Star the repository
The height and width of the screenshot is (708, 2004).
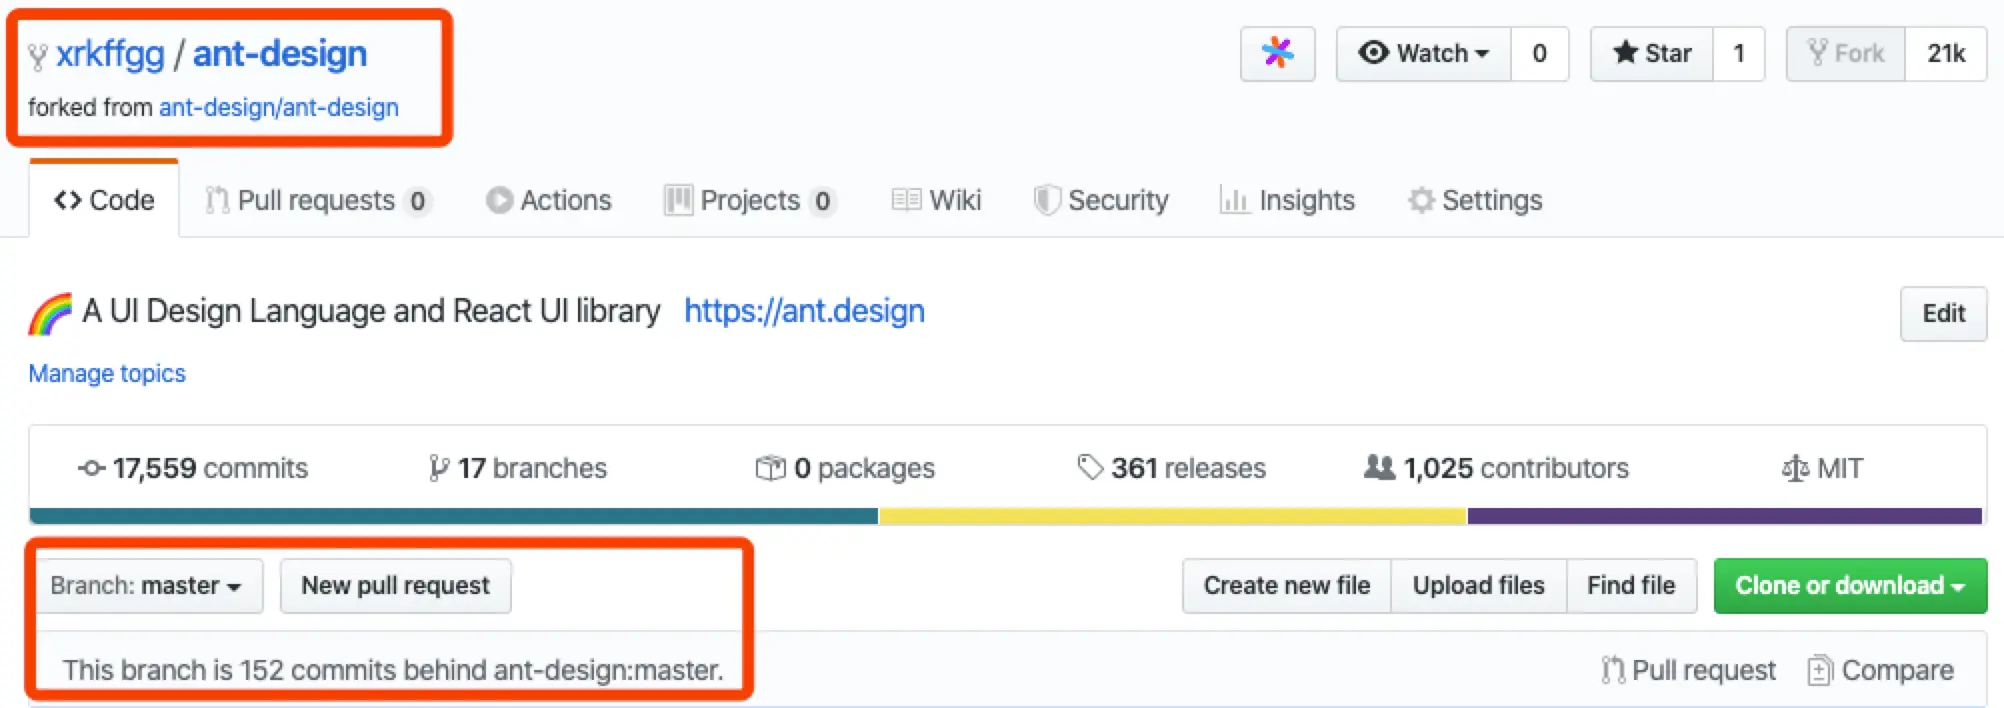click(1652, 53)
